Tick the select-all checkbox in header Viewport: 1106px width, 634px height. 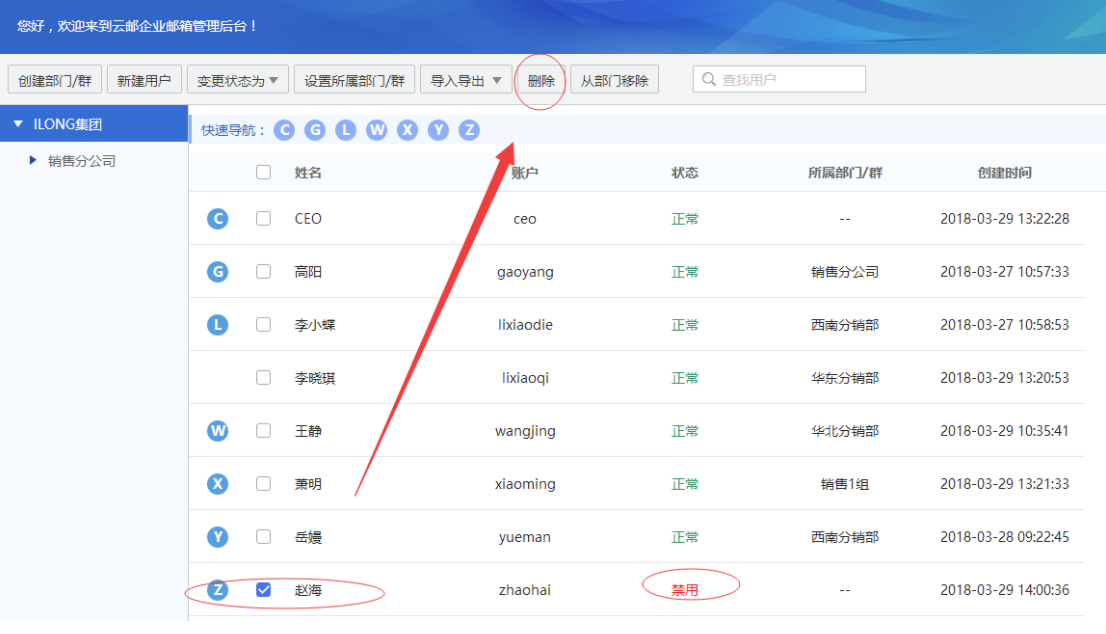[x=263, y=172]
